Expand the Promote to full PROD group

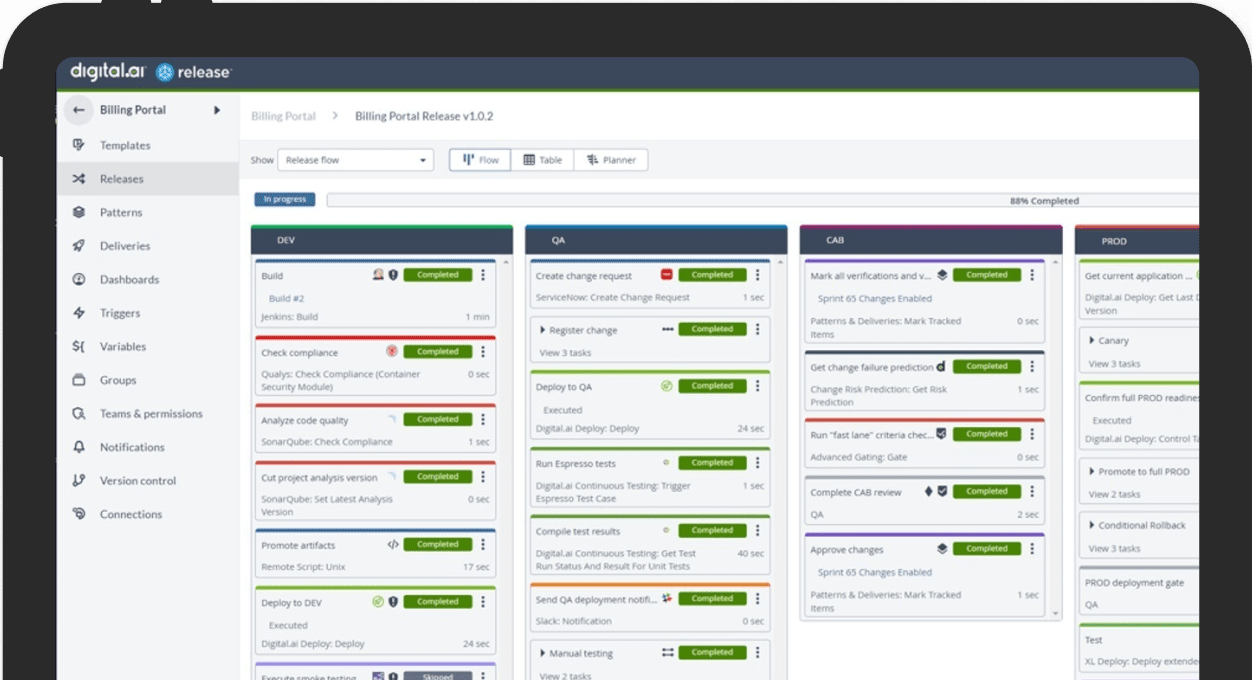[1092, 472]
